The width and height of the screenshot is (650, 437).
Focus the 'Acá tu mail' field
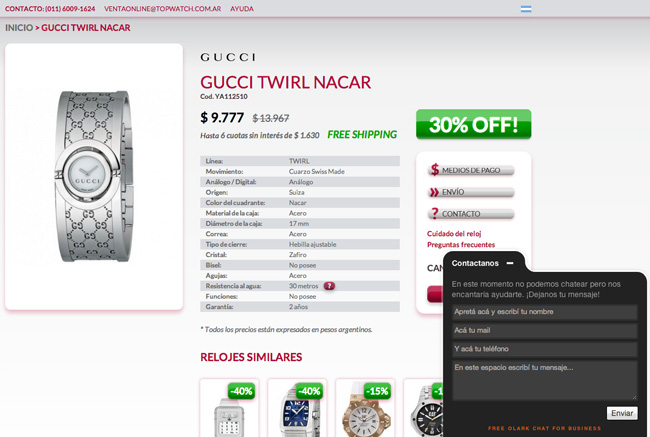click(x=545, y=330)
